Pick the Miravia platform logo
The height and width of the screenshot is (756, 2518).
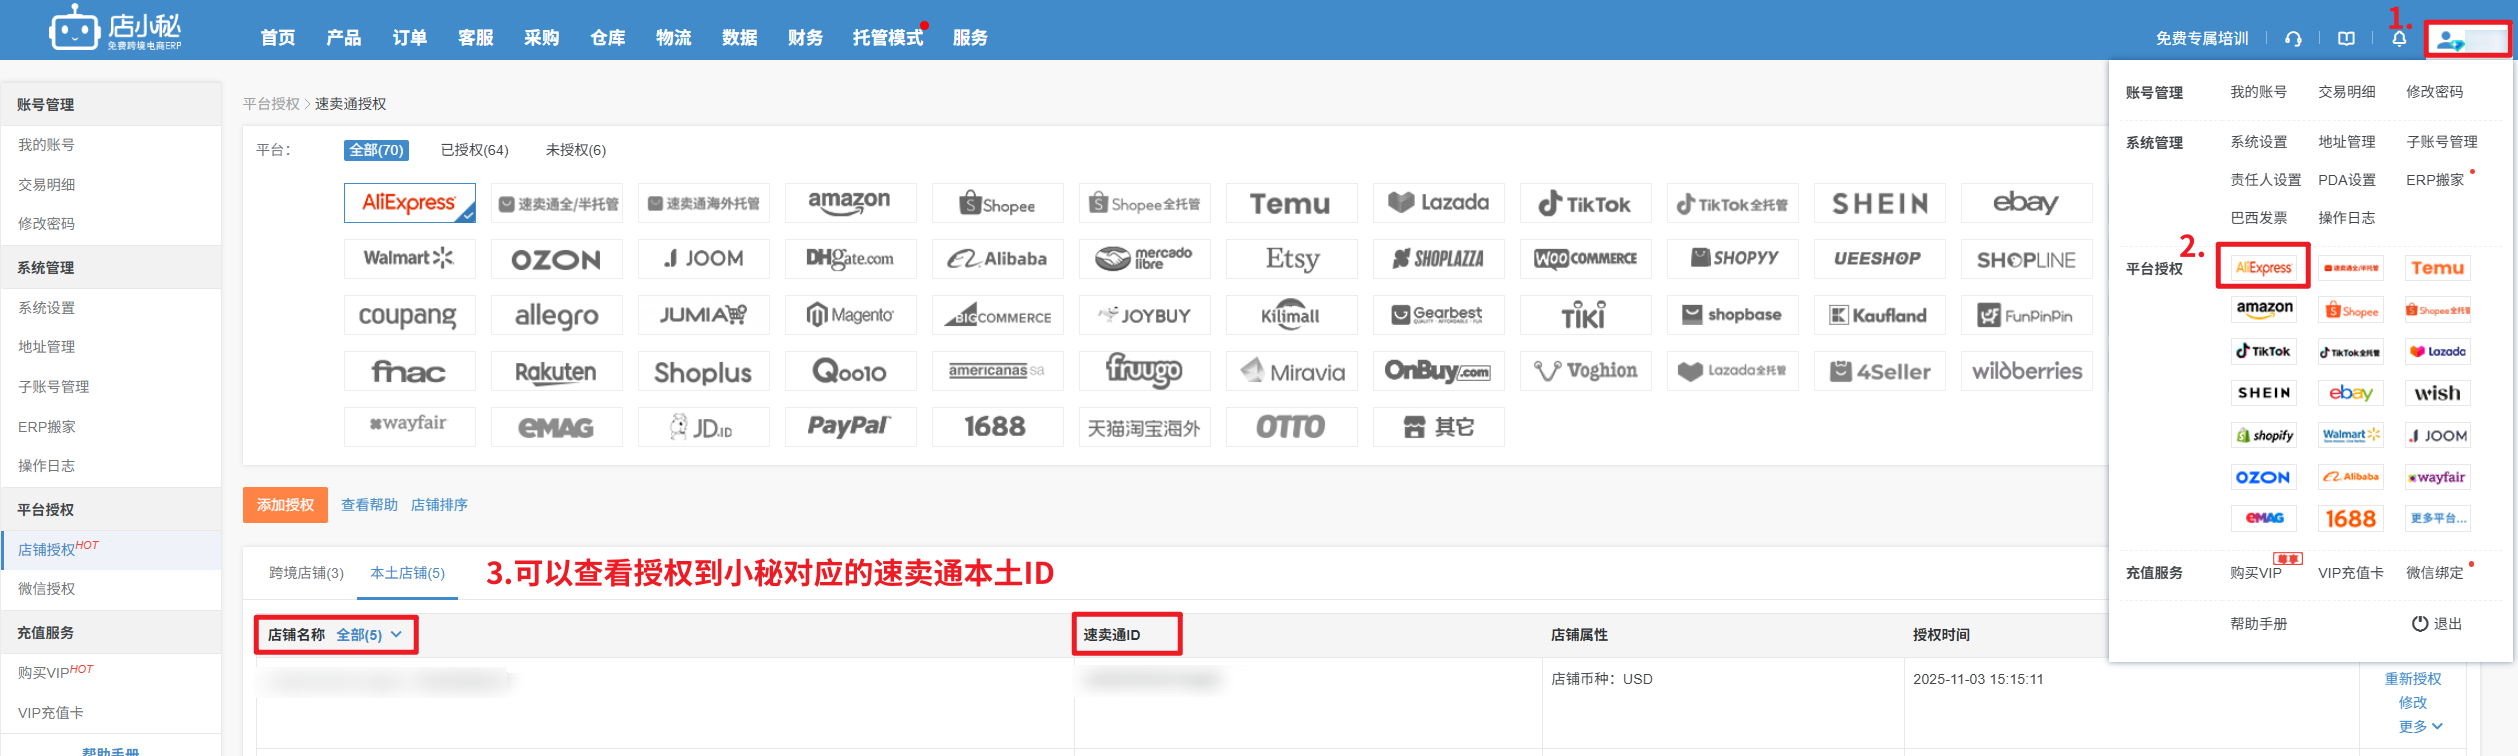(x=1291, y=371)
